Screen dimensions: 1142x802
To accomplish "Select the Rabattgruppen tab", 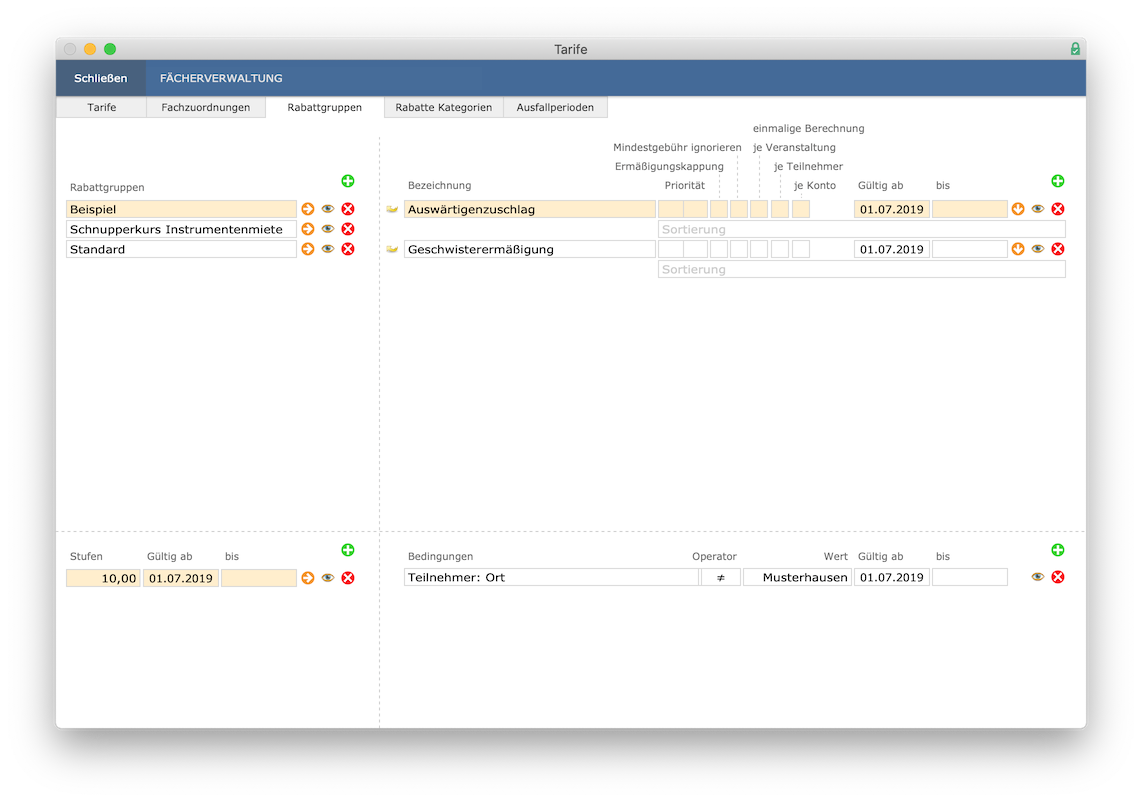I will coord(324,107).
